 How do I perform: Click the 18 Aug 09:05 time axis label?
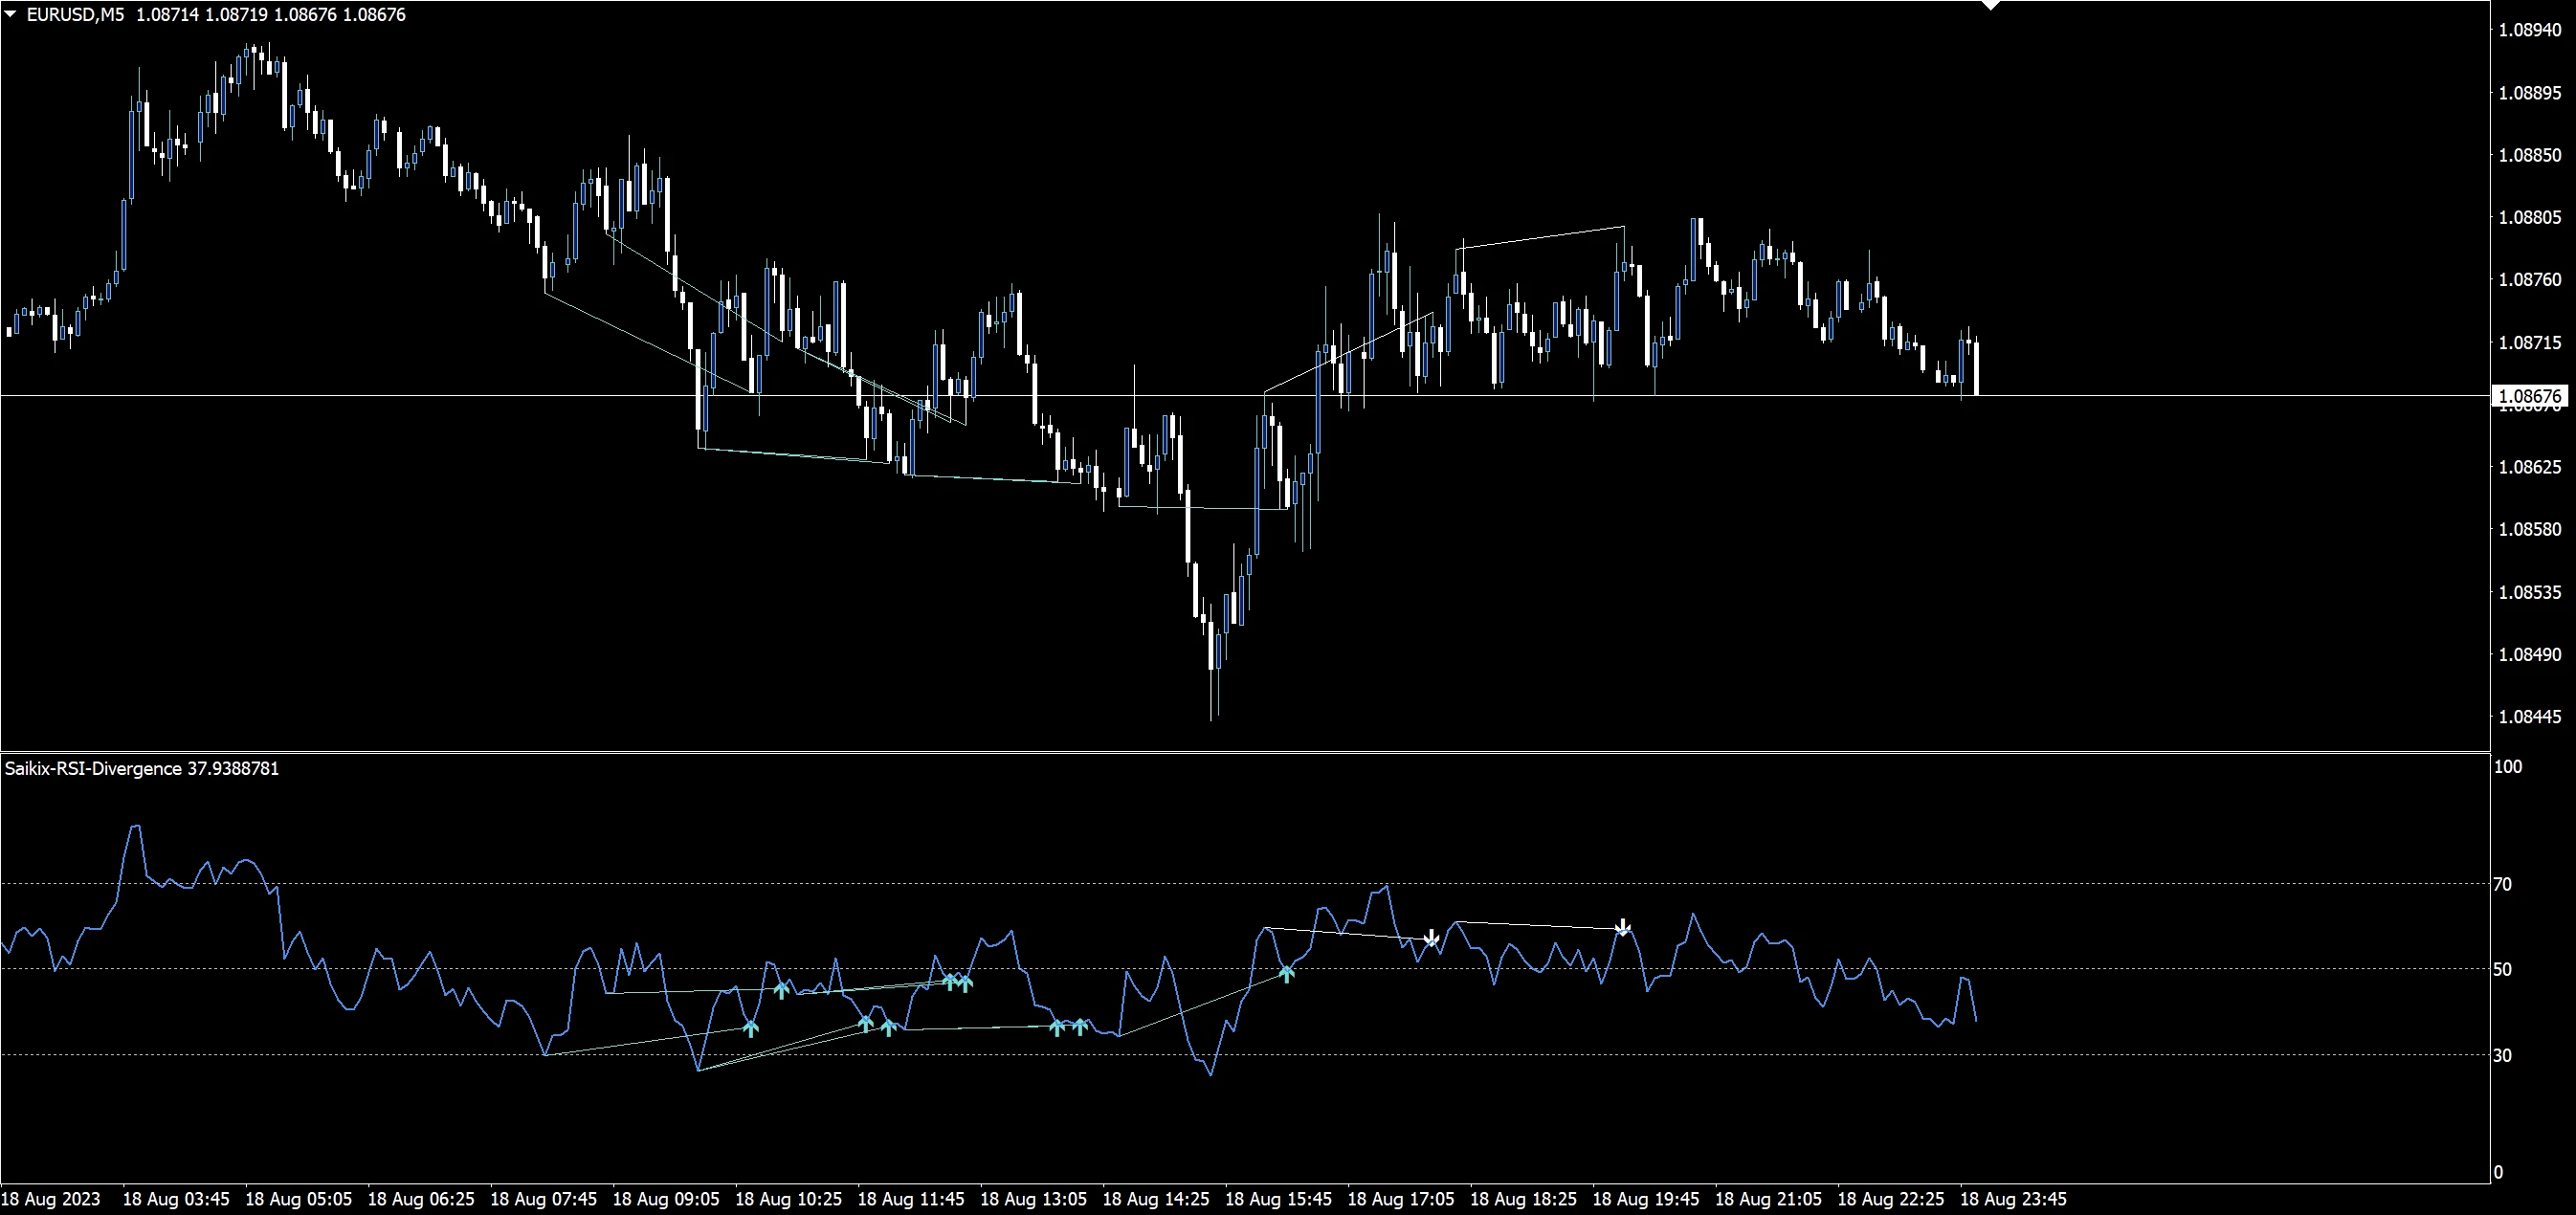click(665, 1198)
